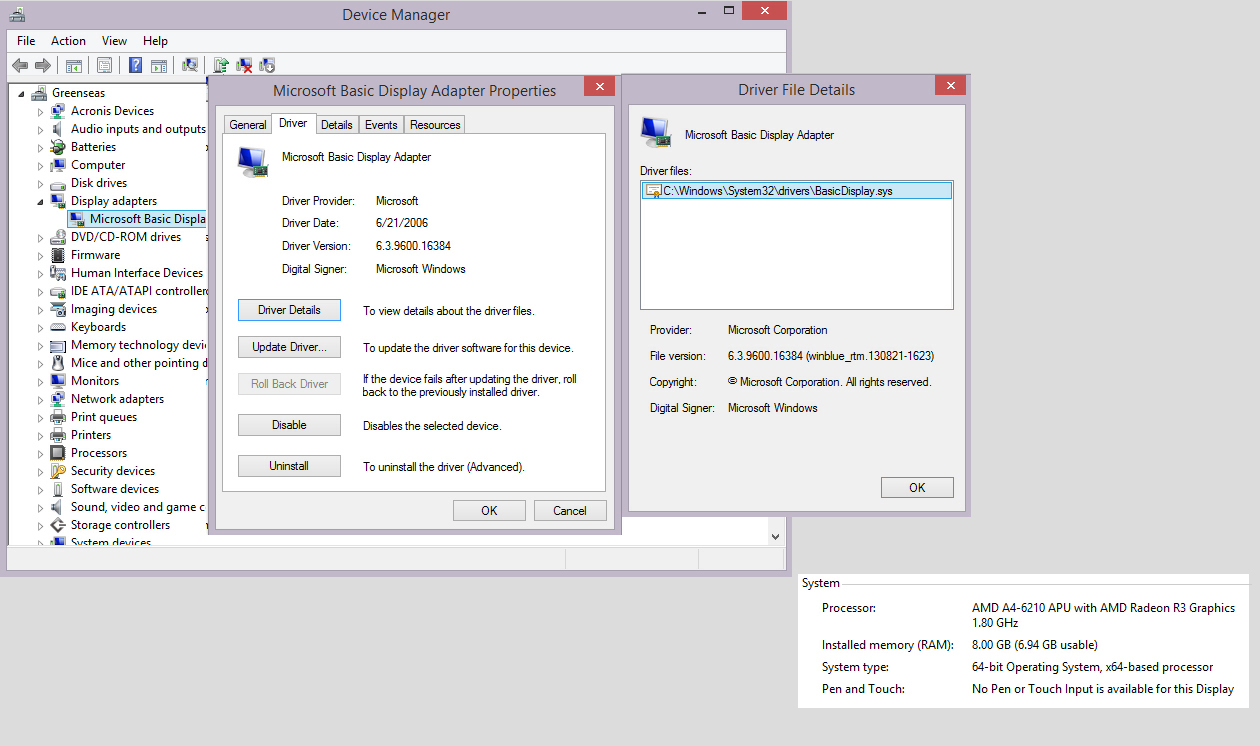
Task: Expand the Computer node arrow
Action: [41, 165]
